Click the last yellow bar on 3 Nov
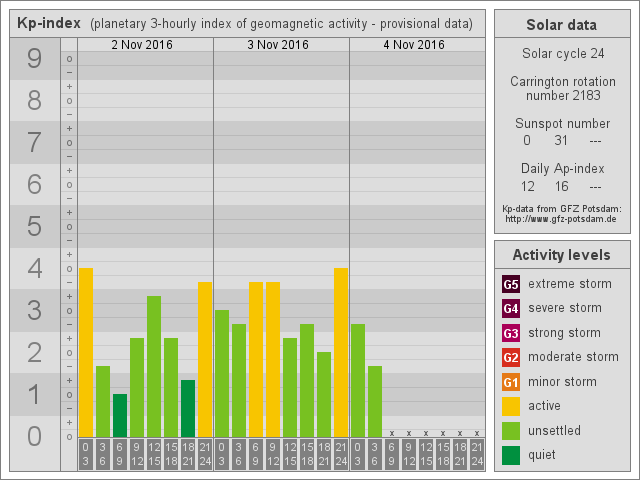The image size is (640, 480). click(x=341, y=352)
